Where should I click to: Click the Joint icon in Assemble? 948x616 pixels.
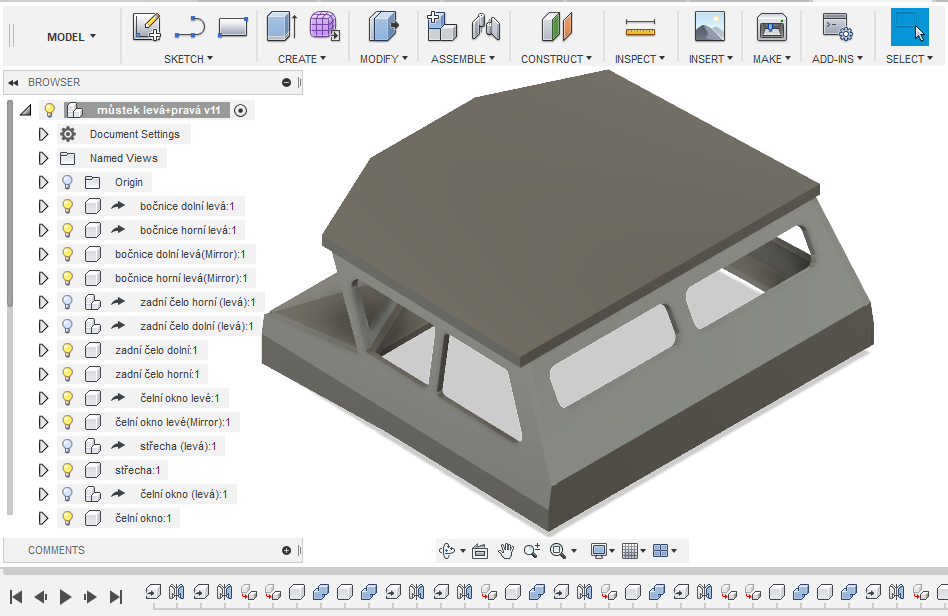click(x=485, y=27)
